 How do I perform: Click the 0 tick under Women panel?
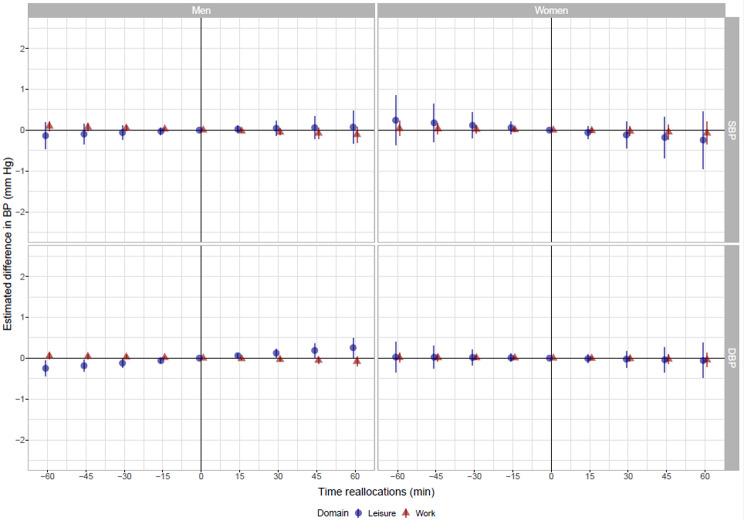[551, 476]
